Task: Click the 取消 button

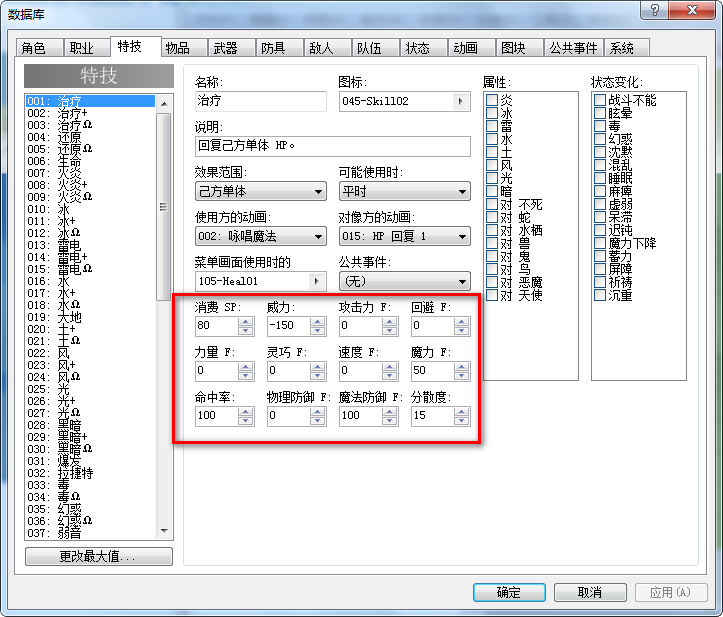Action: (590, 593)
